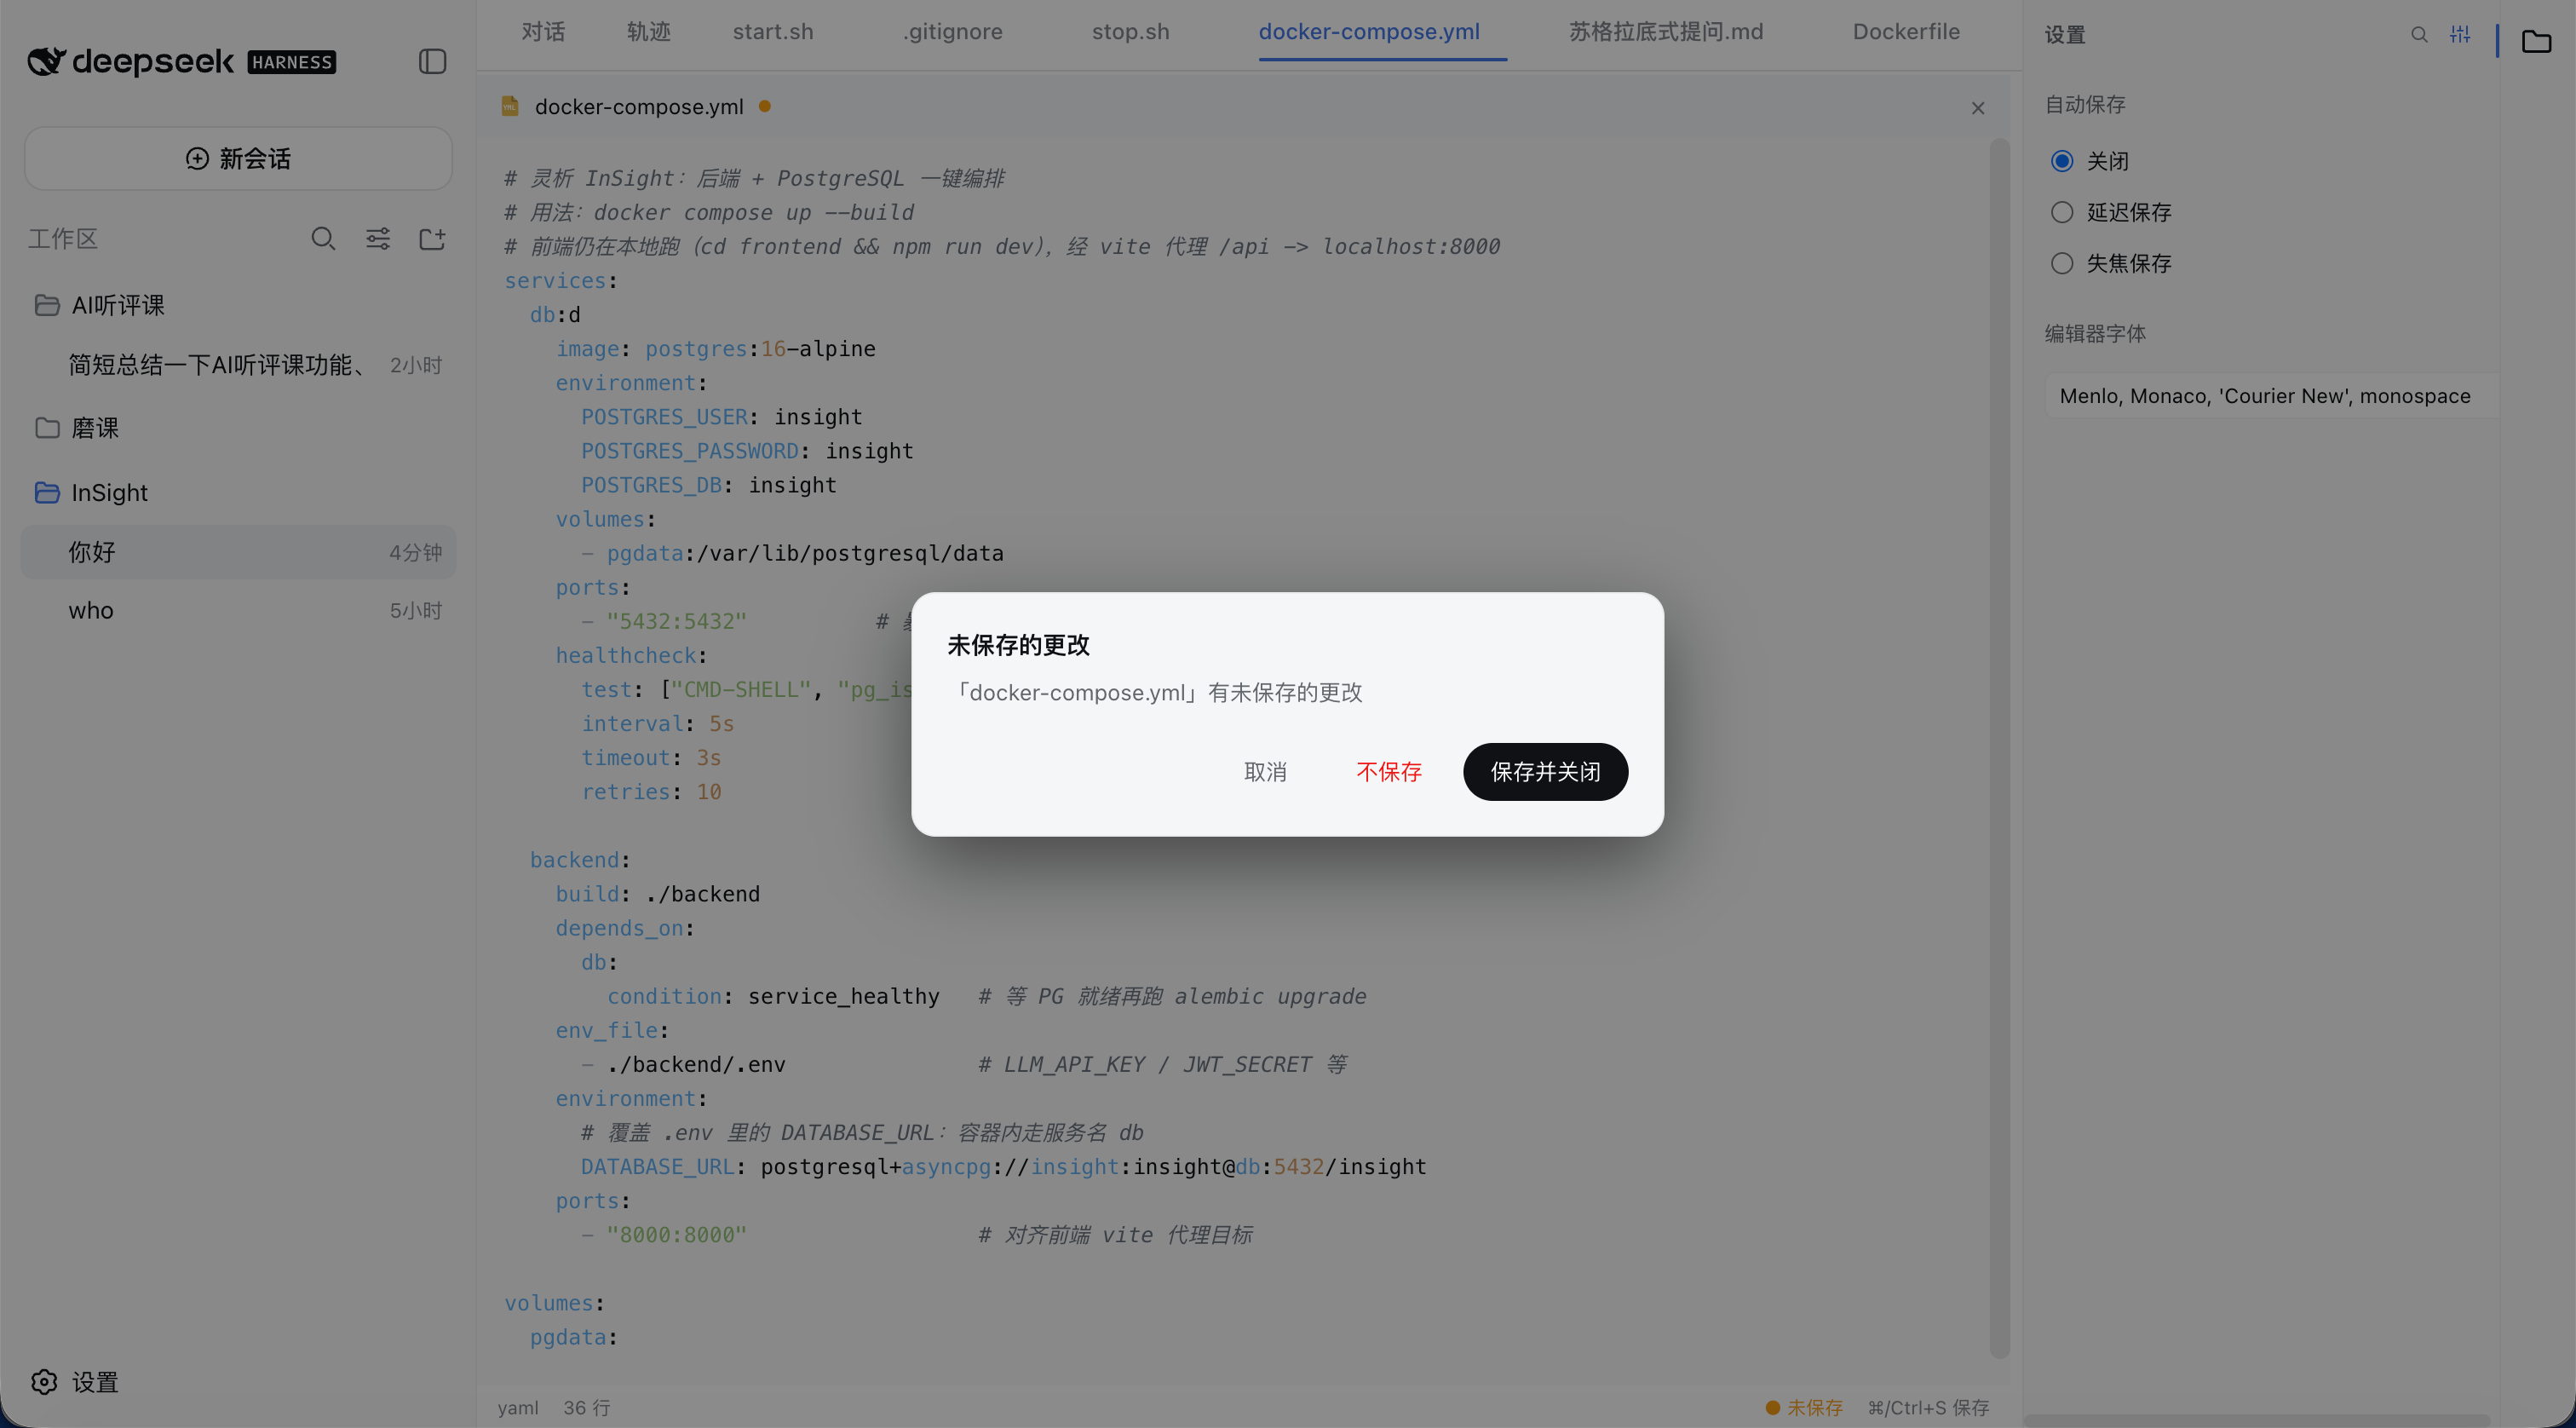The height and width of the screenshot is (1428, 2576).
Task: Close the docker-compose.yml editor
Action: [x=1978, y=108]
